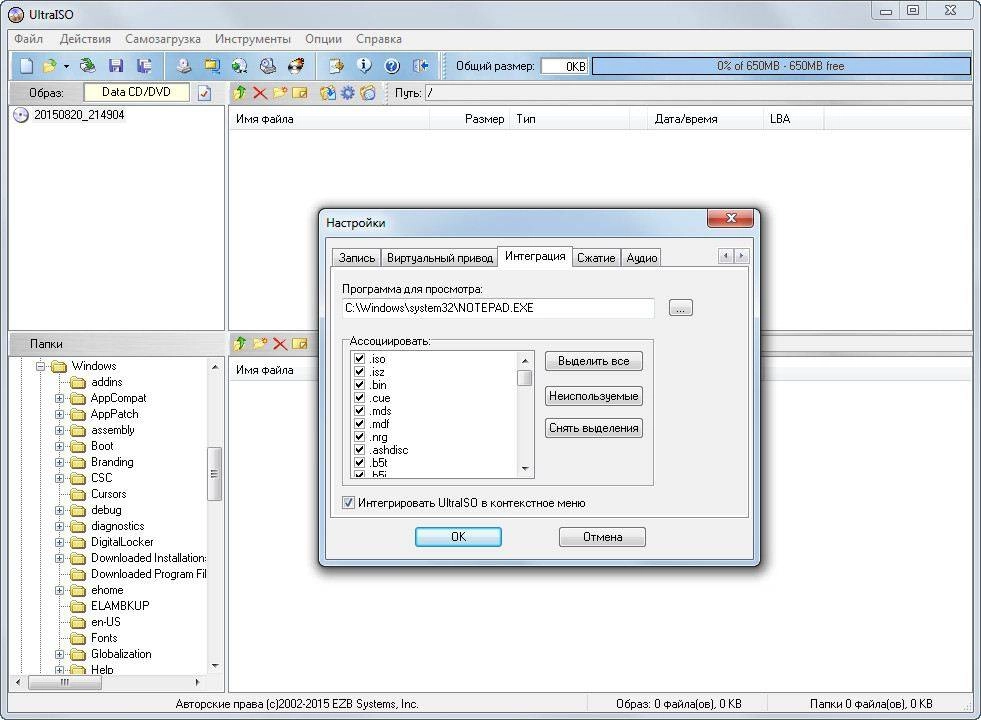Screen dimensions: 981x720
Task: Click the Open file folder icon
Action: tap(49, 66)
